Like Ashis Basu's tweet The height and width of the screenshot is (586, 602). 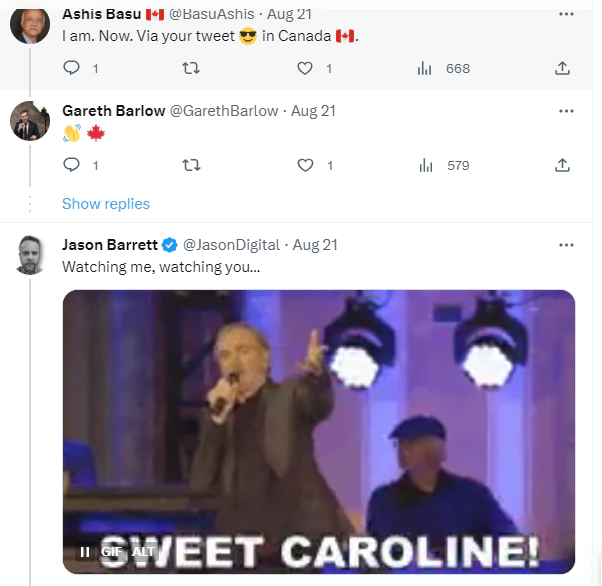pos(306,68)
